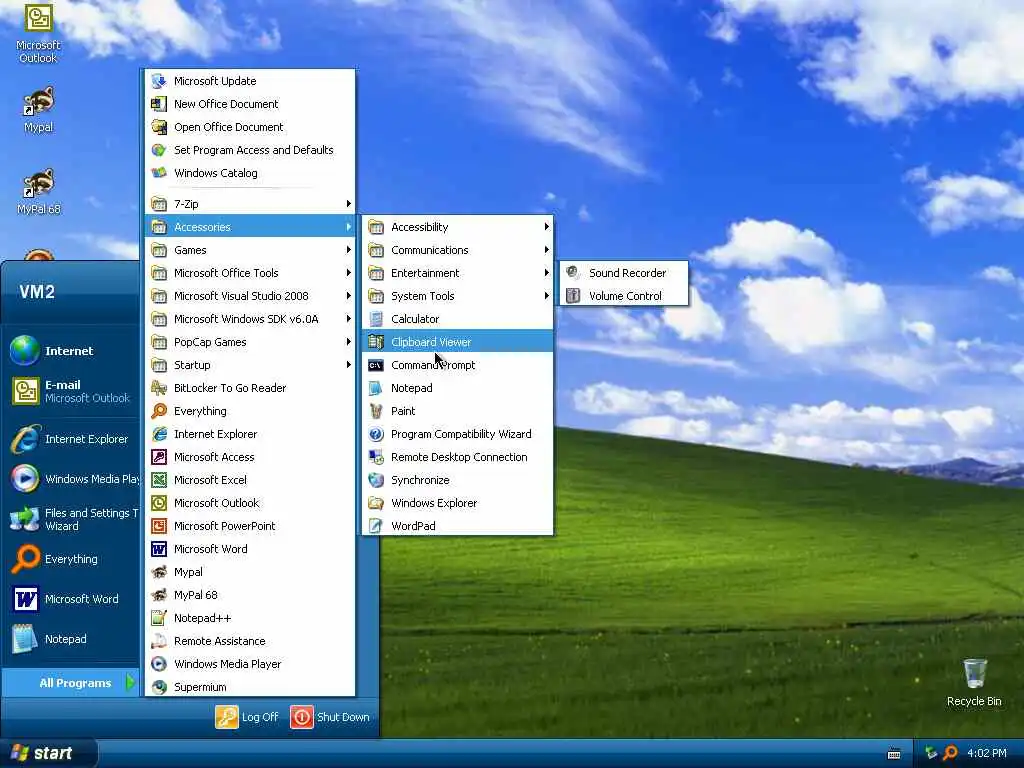Click the Microsoft PowerPoint icon
The width and height of the screenshot is (1024, 768).
click(159, 526)
